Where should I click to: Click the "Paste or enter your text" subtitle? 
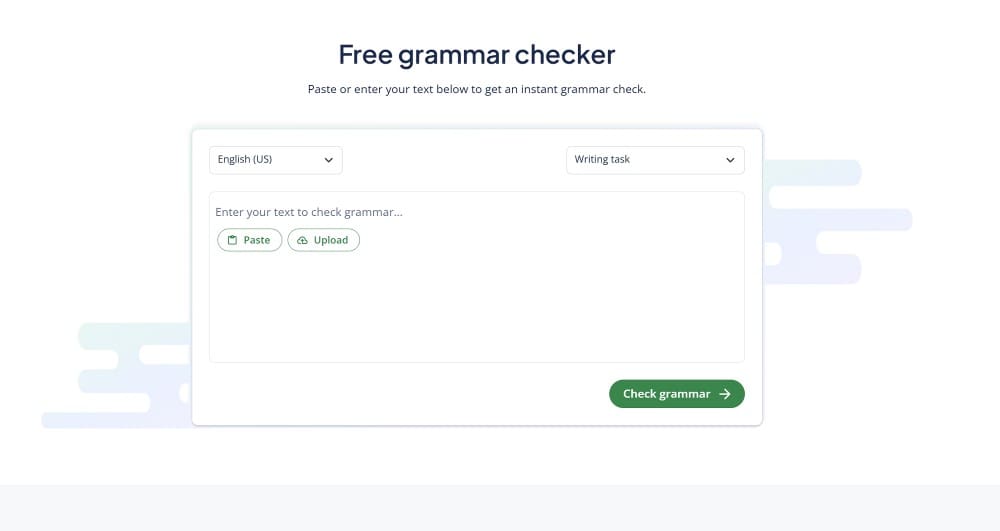click(x=477, y=89)
